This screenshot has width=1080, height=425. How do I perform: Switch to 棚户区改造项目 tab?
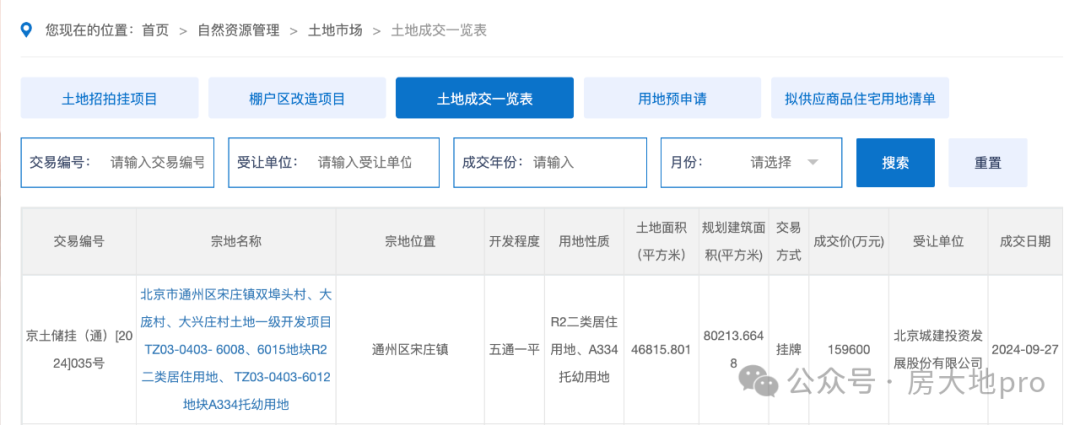pyautogui.click(x=297, y=98)
